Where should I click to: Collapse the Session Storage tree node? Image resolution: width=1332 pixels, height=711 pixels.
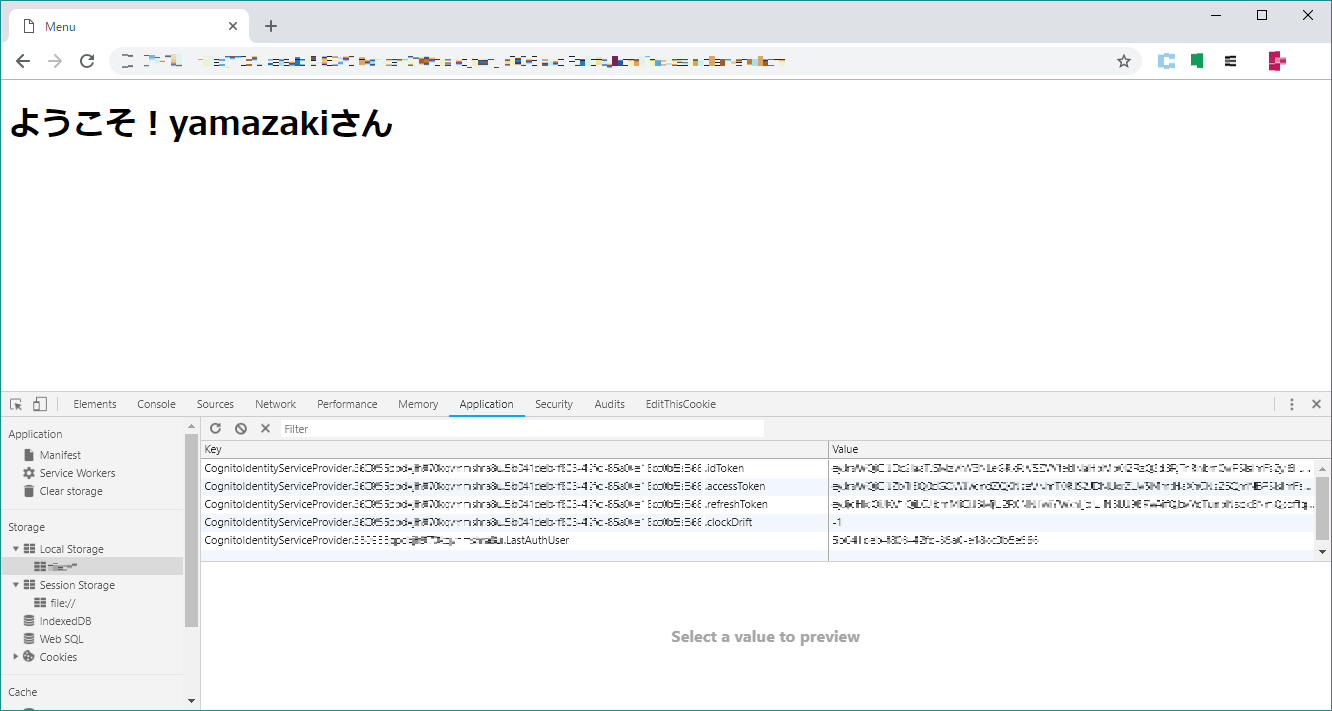point(16,585)
